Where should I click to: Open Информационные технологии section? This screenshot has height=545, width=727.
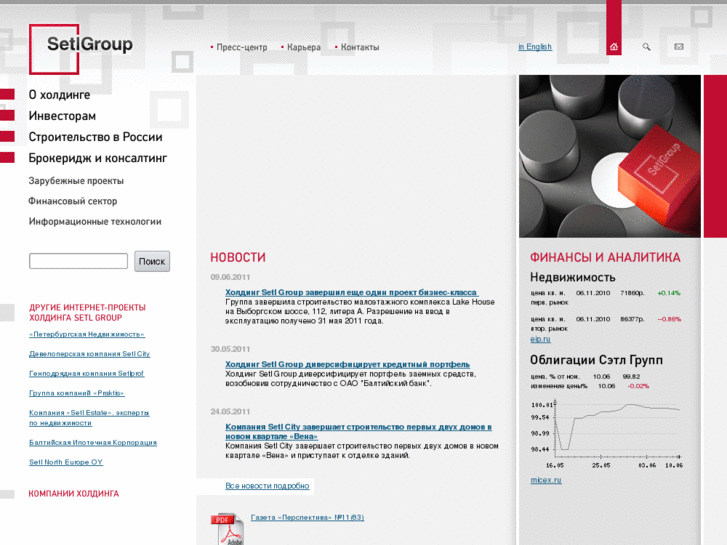(95, 222)
